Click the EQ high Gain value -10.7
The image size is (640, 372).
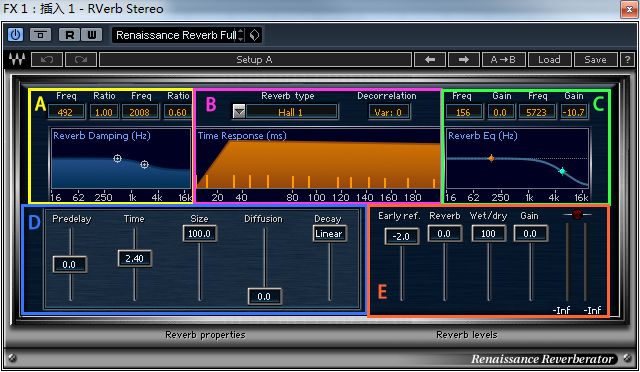573,112
